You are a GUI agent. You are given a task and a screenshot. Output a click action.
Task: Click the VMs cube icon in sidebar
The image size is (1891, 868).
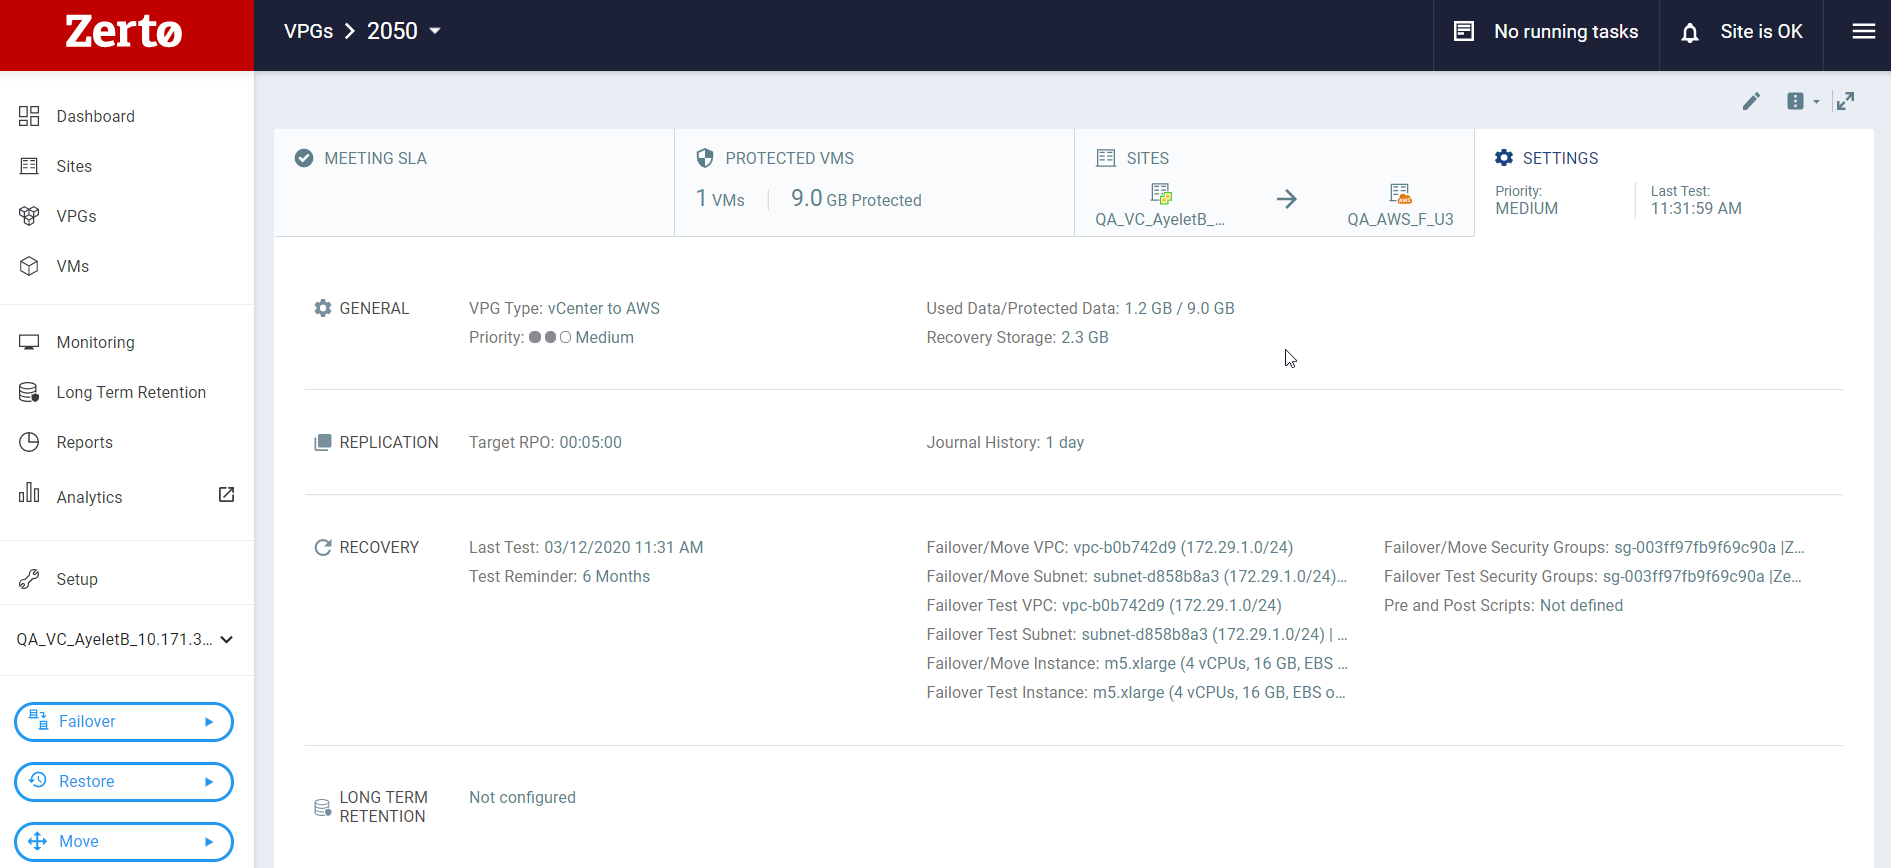[x=29, y=266]
